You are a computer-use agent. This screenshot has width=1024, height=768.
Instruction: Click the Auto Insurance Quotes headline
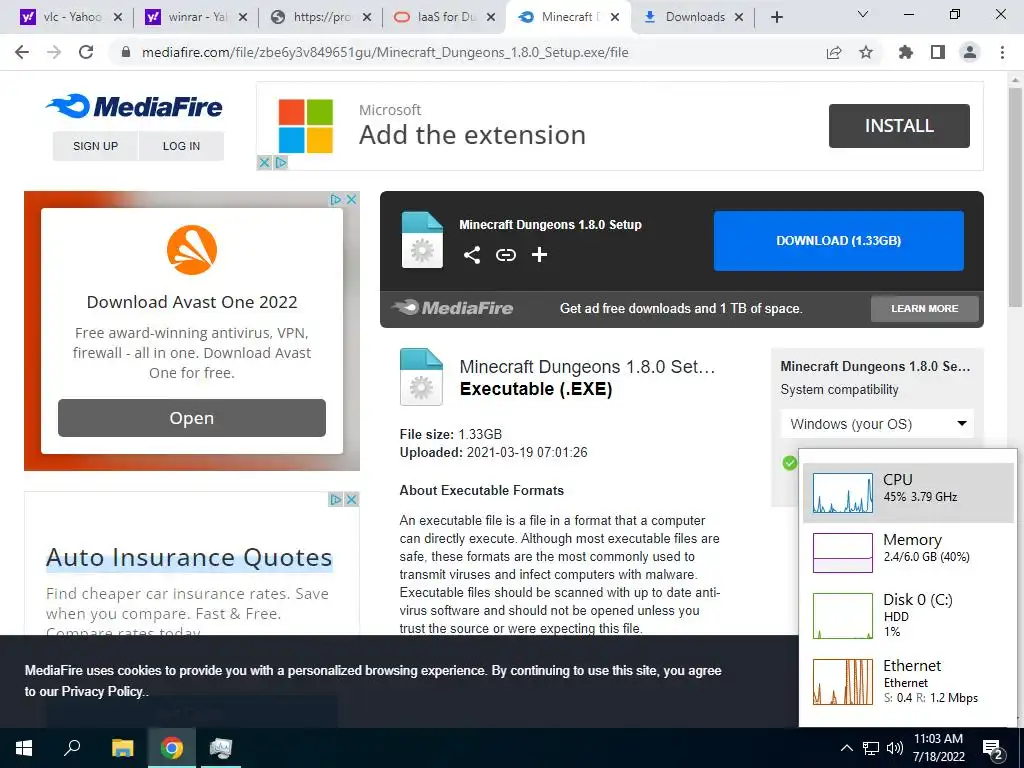tap(189, 558)
